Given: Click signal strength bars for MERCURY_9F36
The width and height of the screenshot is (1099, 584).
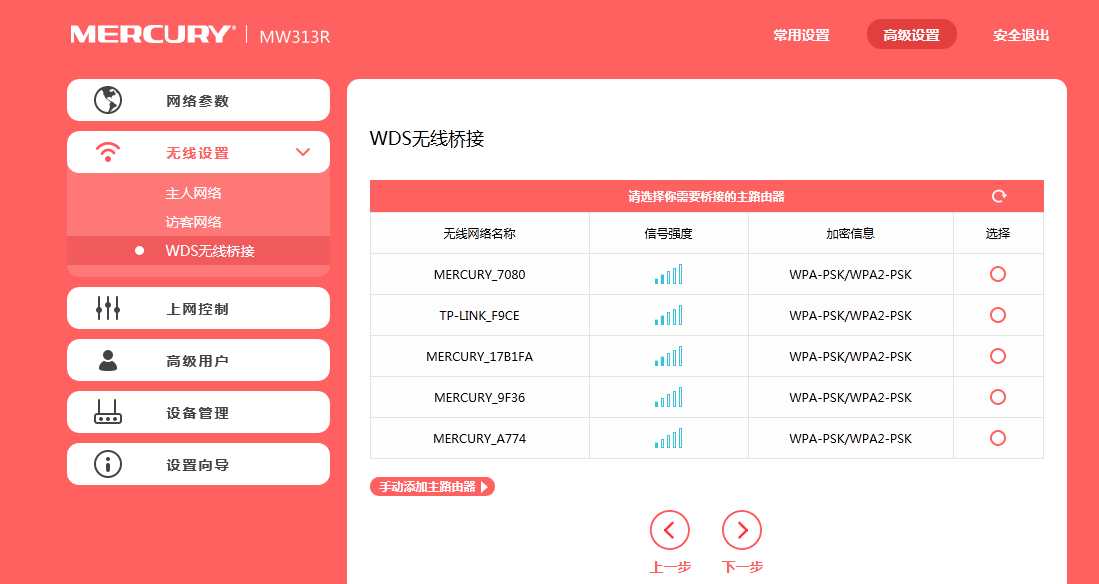Looking at the screenshot, I should pos(669,398).
